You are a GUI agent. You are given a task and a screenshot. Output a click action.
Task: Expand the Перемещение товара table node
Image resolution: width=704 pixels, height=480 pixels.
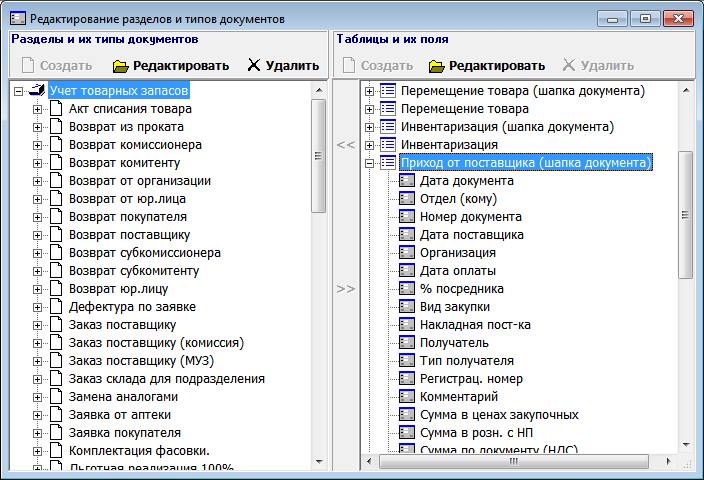click(x=369, y=109)
